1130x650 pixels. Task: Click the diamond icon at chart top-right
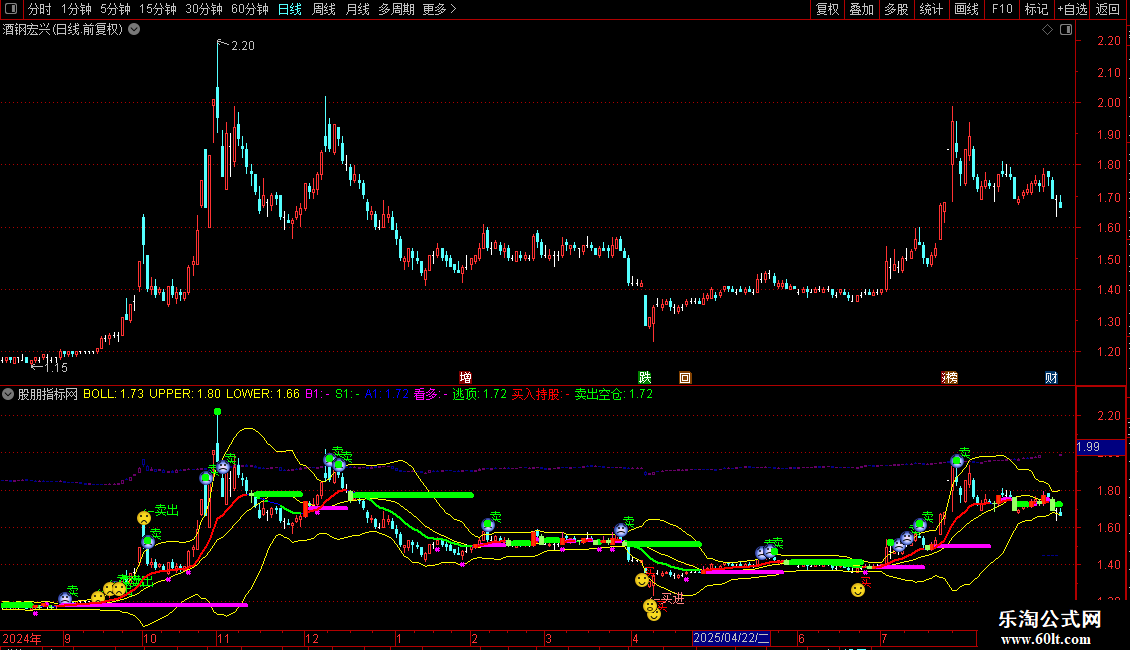(x=1047, y=30)
